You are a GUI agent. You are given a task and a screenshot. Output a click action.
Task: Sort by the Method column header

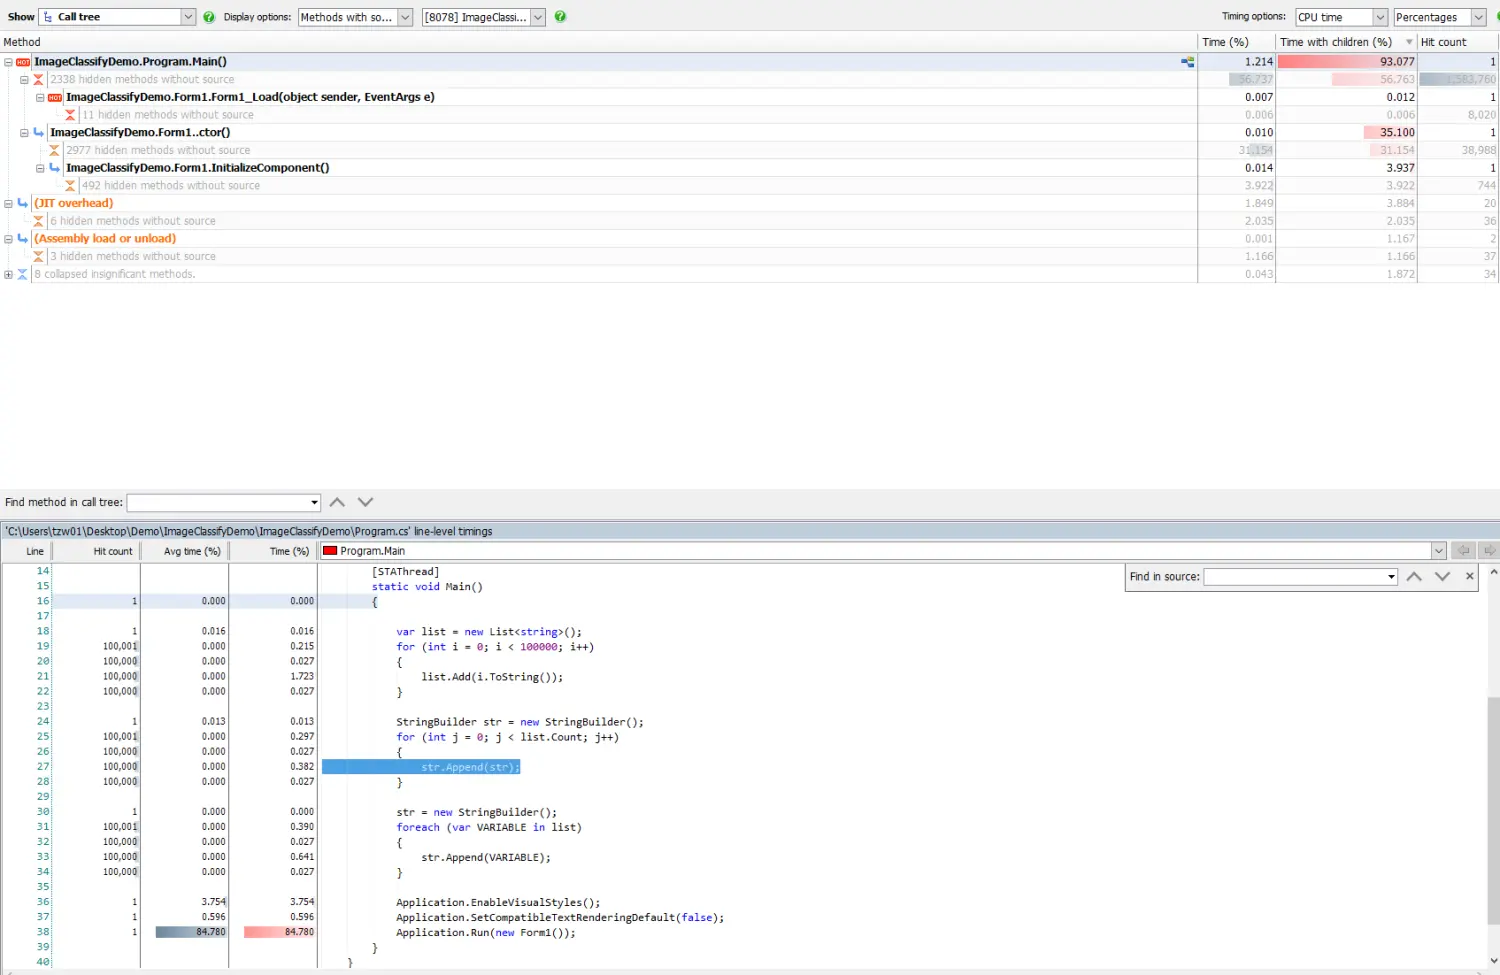point(598,42)
